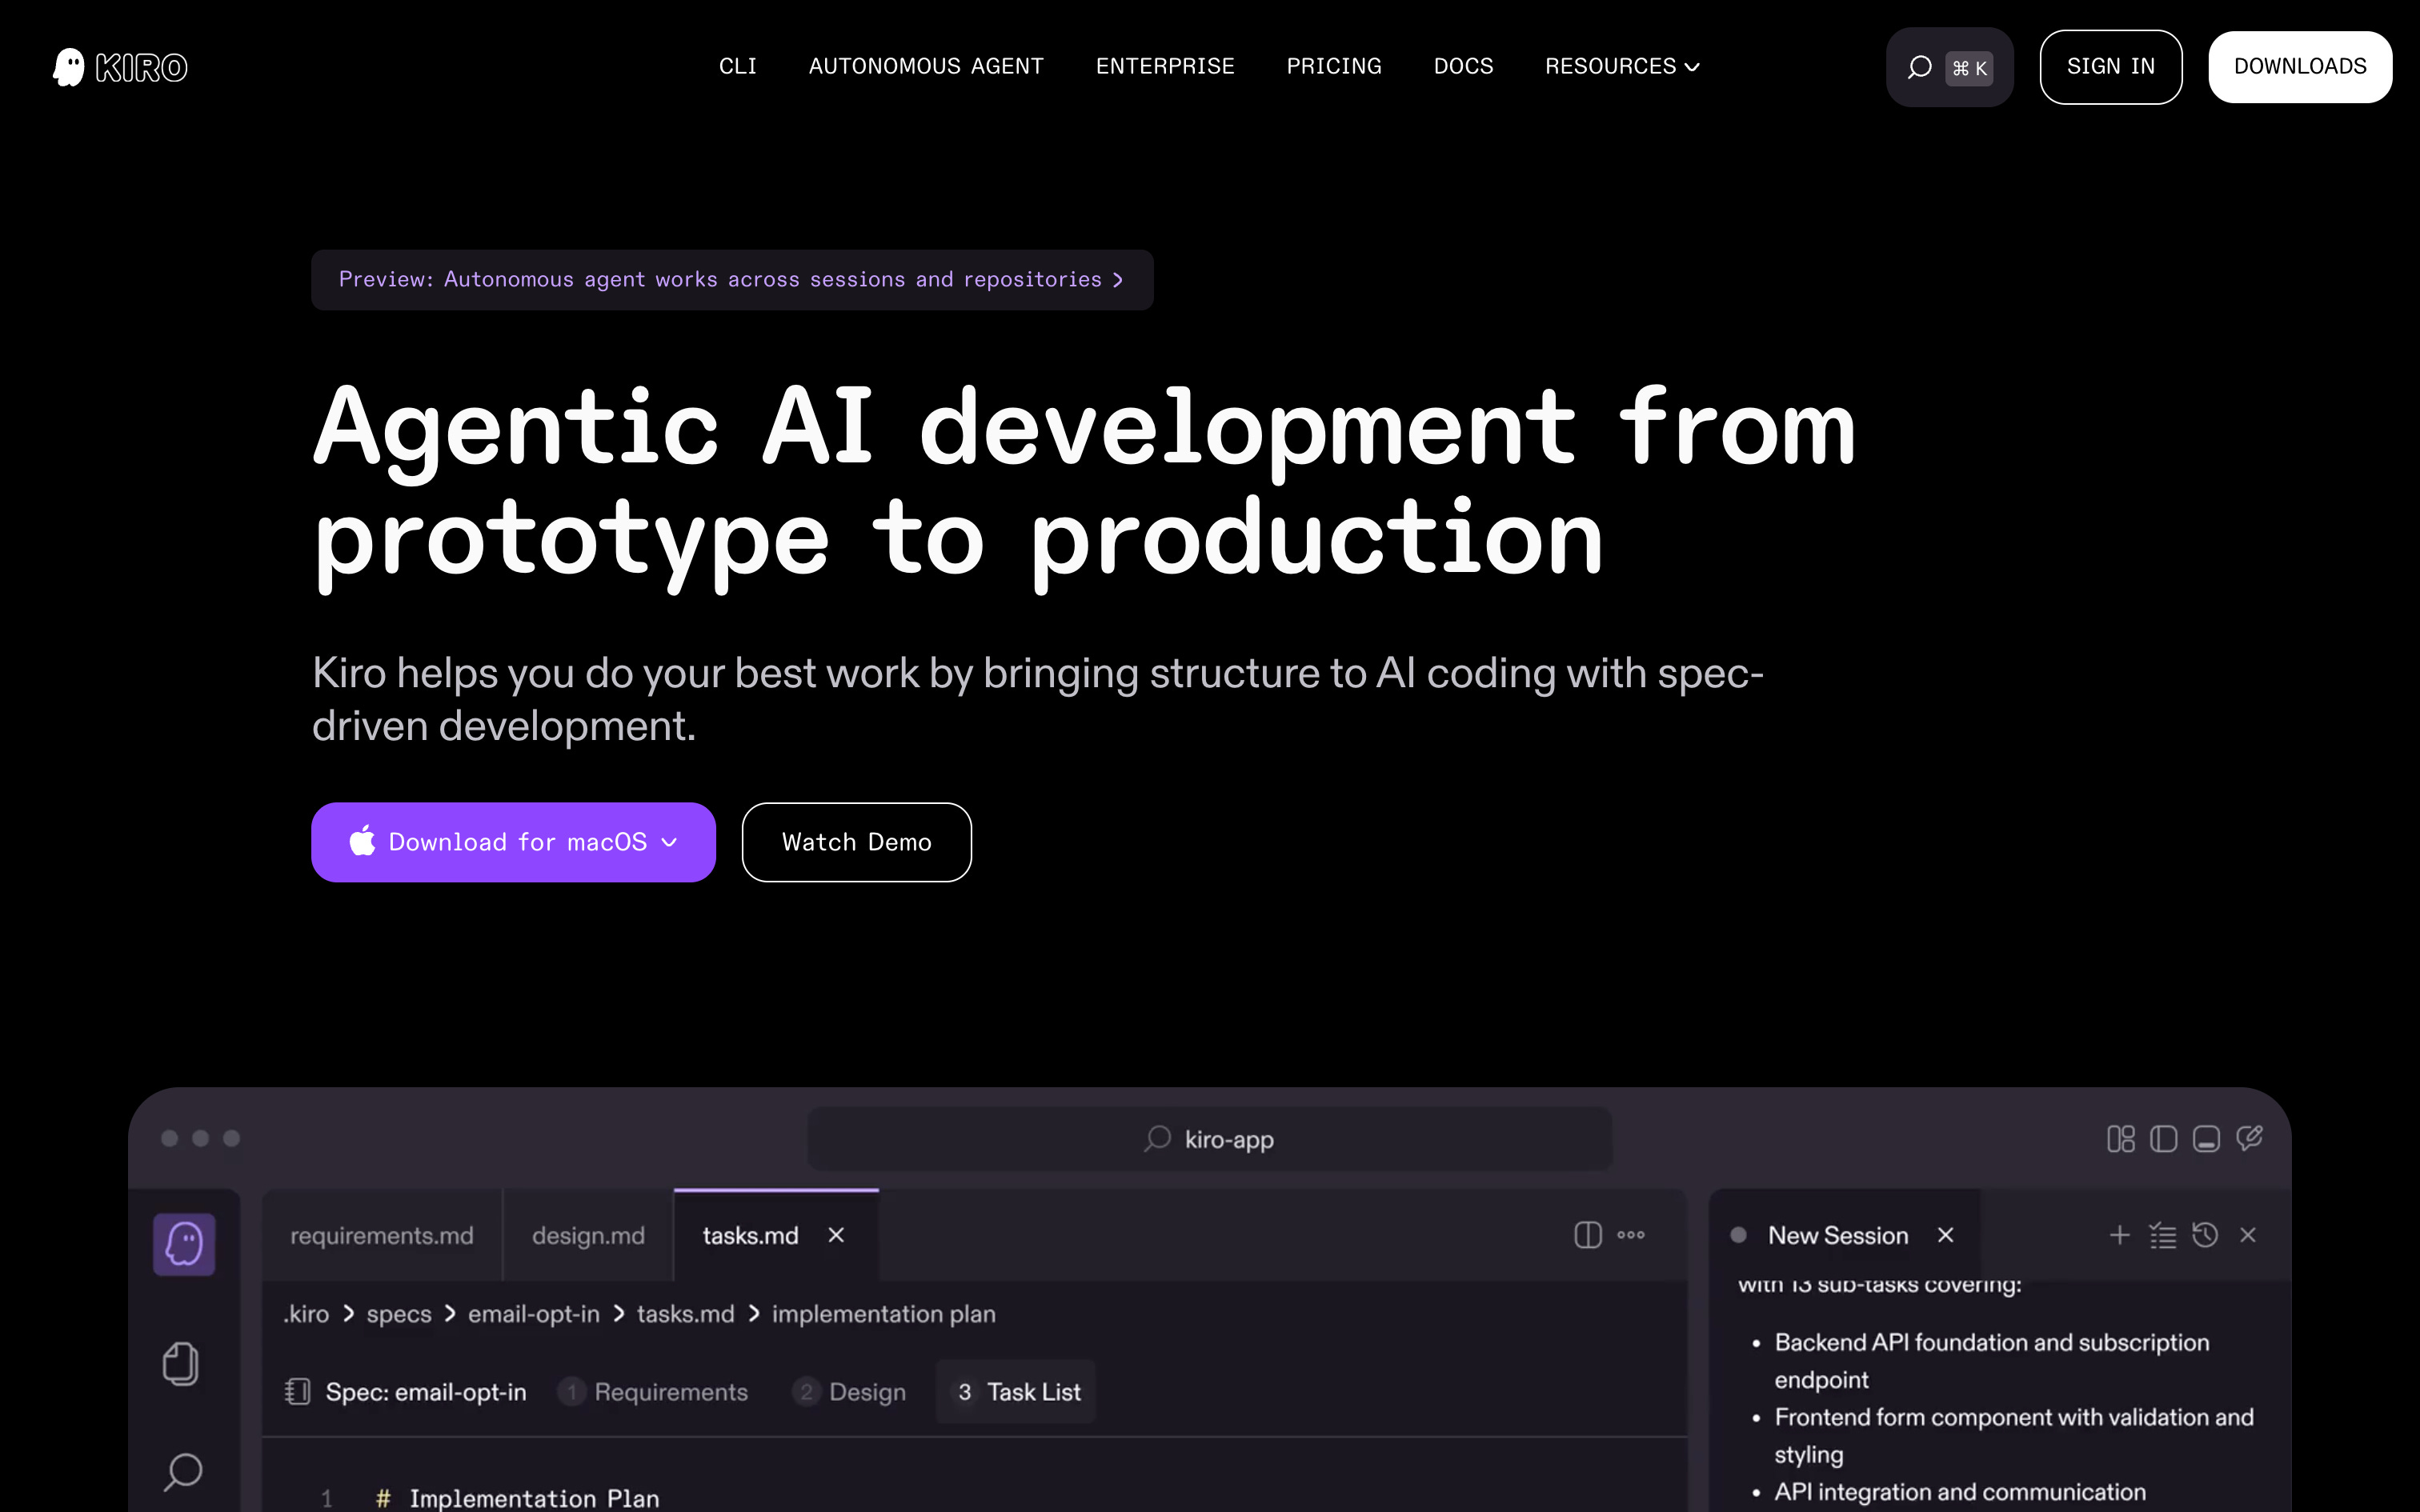Expand the Resources dropdown menu
Viewport: 2420px width, 1512px height.
pyautogui.click(x=1621, y=66)
